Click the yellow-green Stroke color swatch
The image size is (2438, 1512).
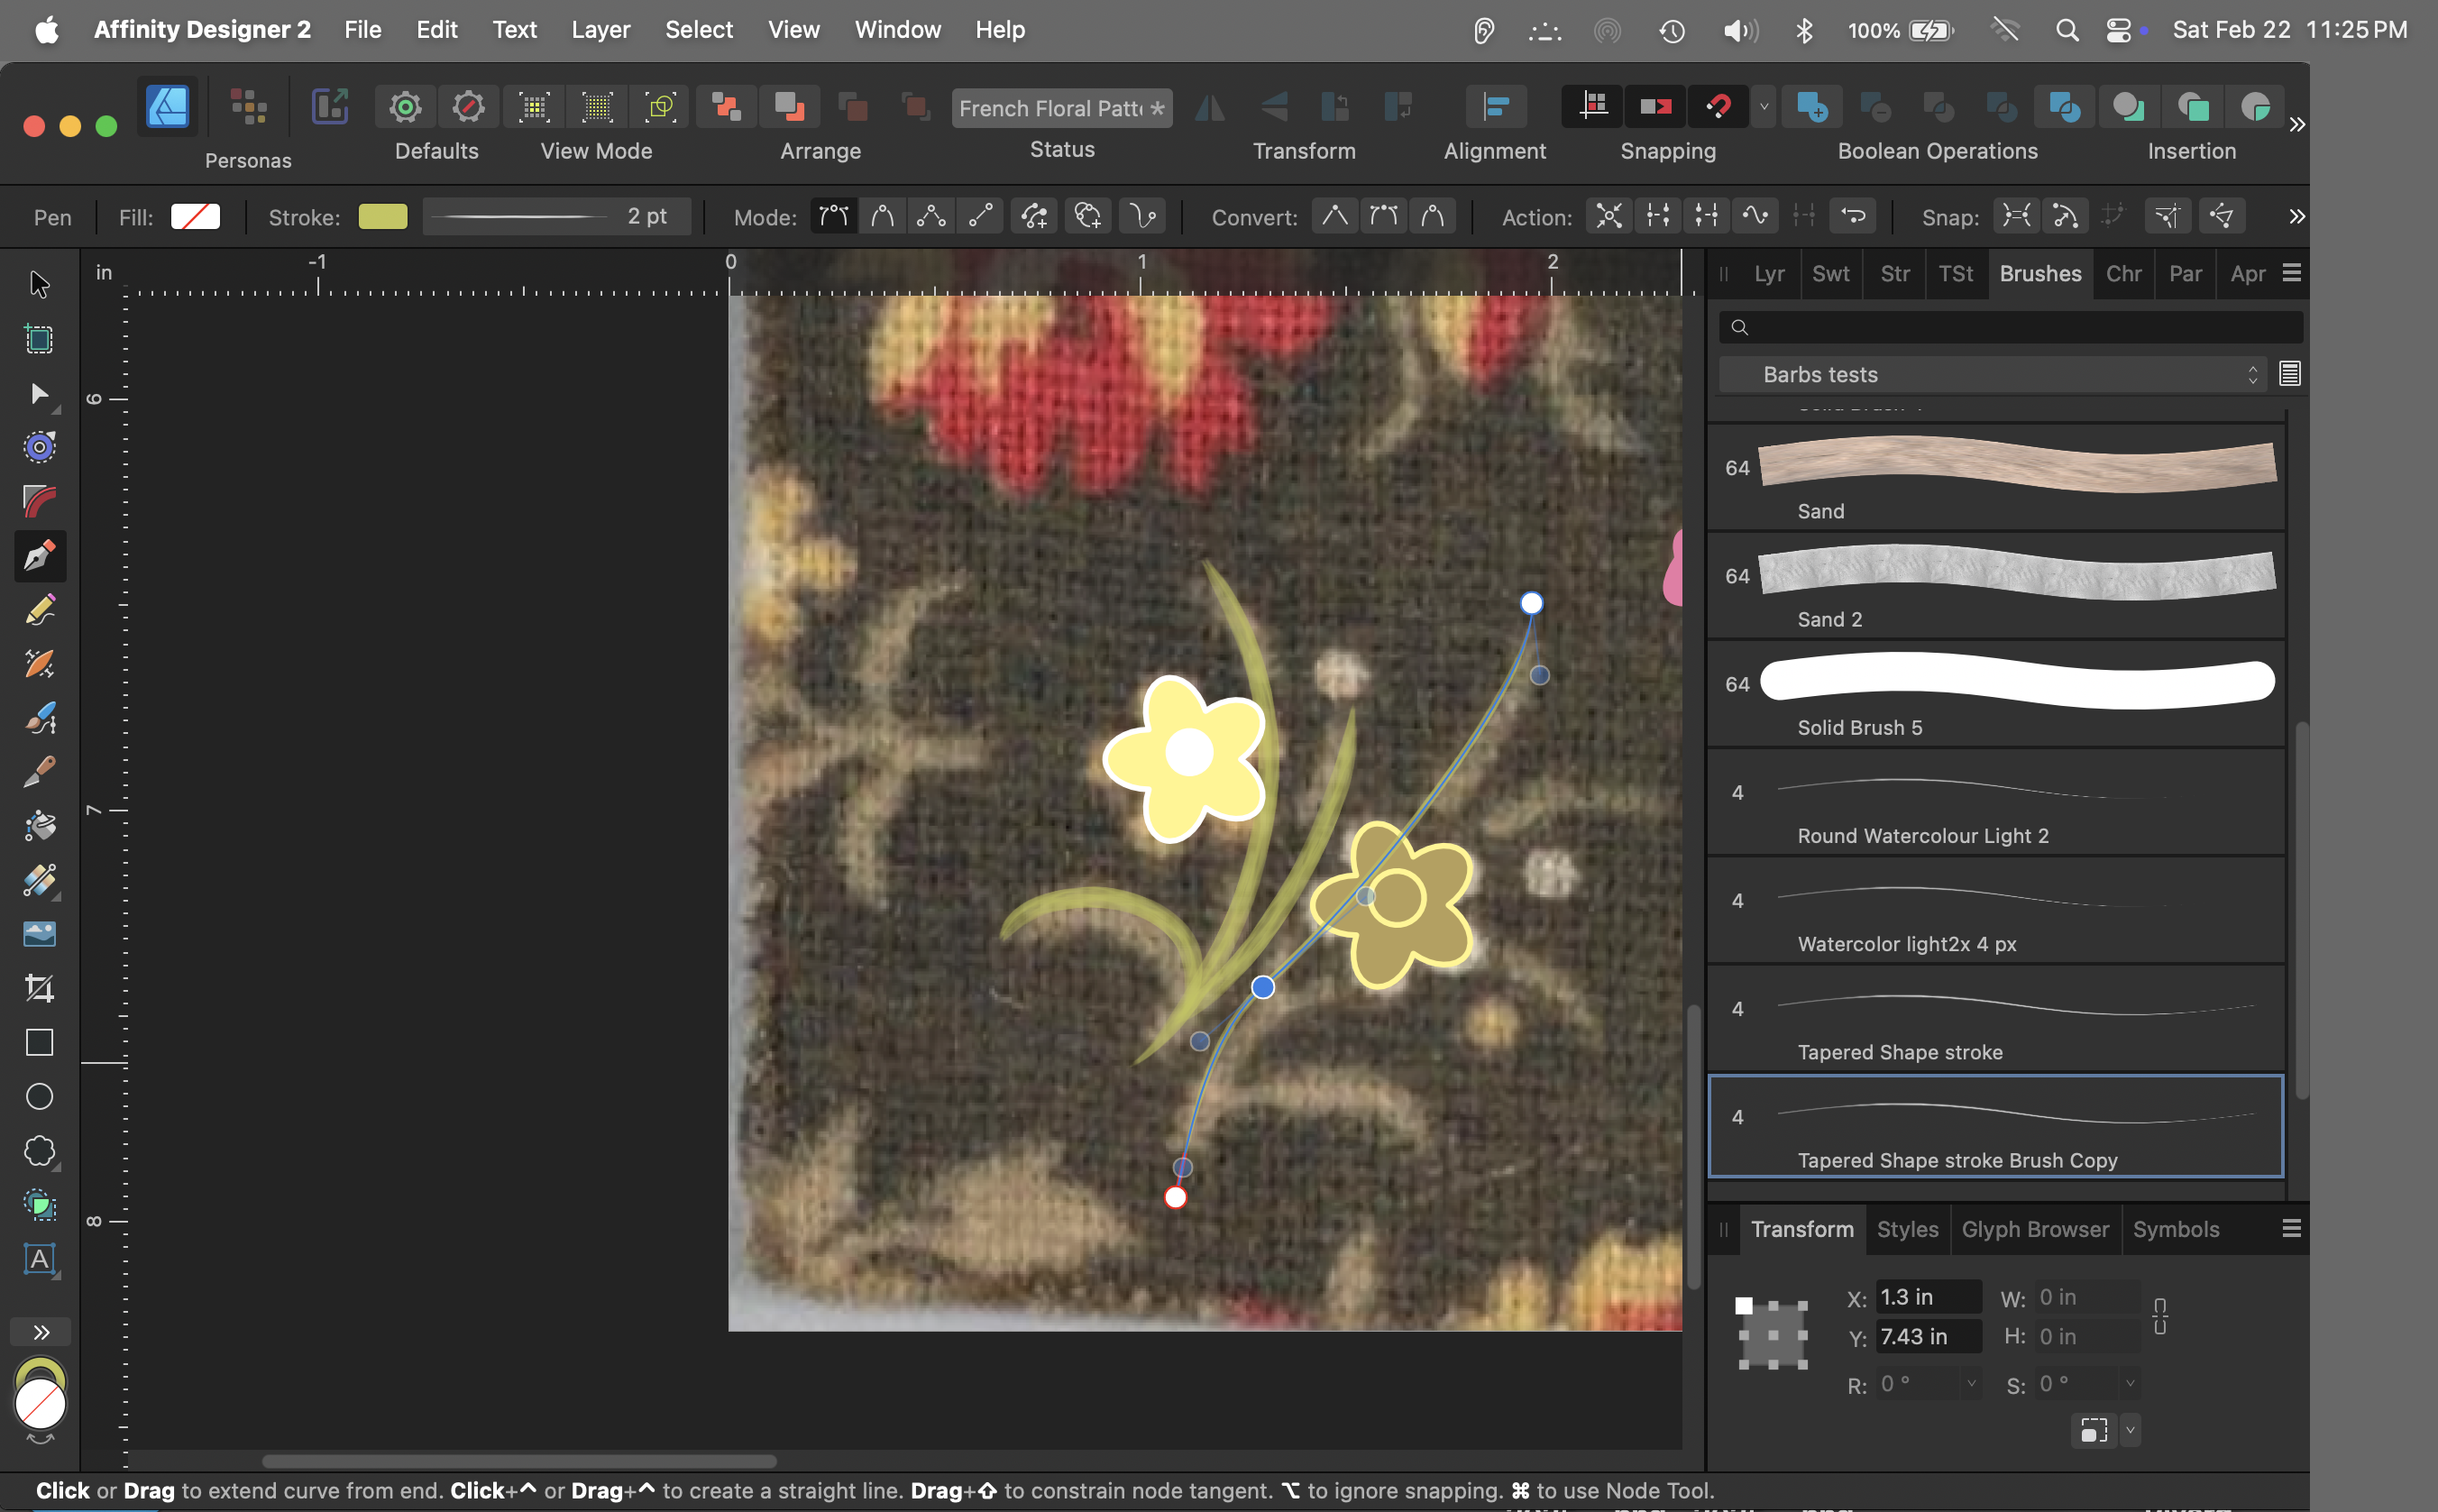coord(383,216)
